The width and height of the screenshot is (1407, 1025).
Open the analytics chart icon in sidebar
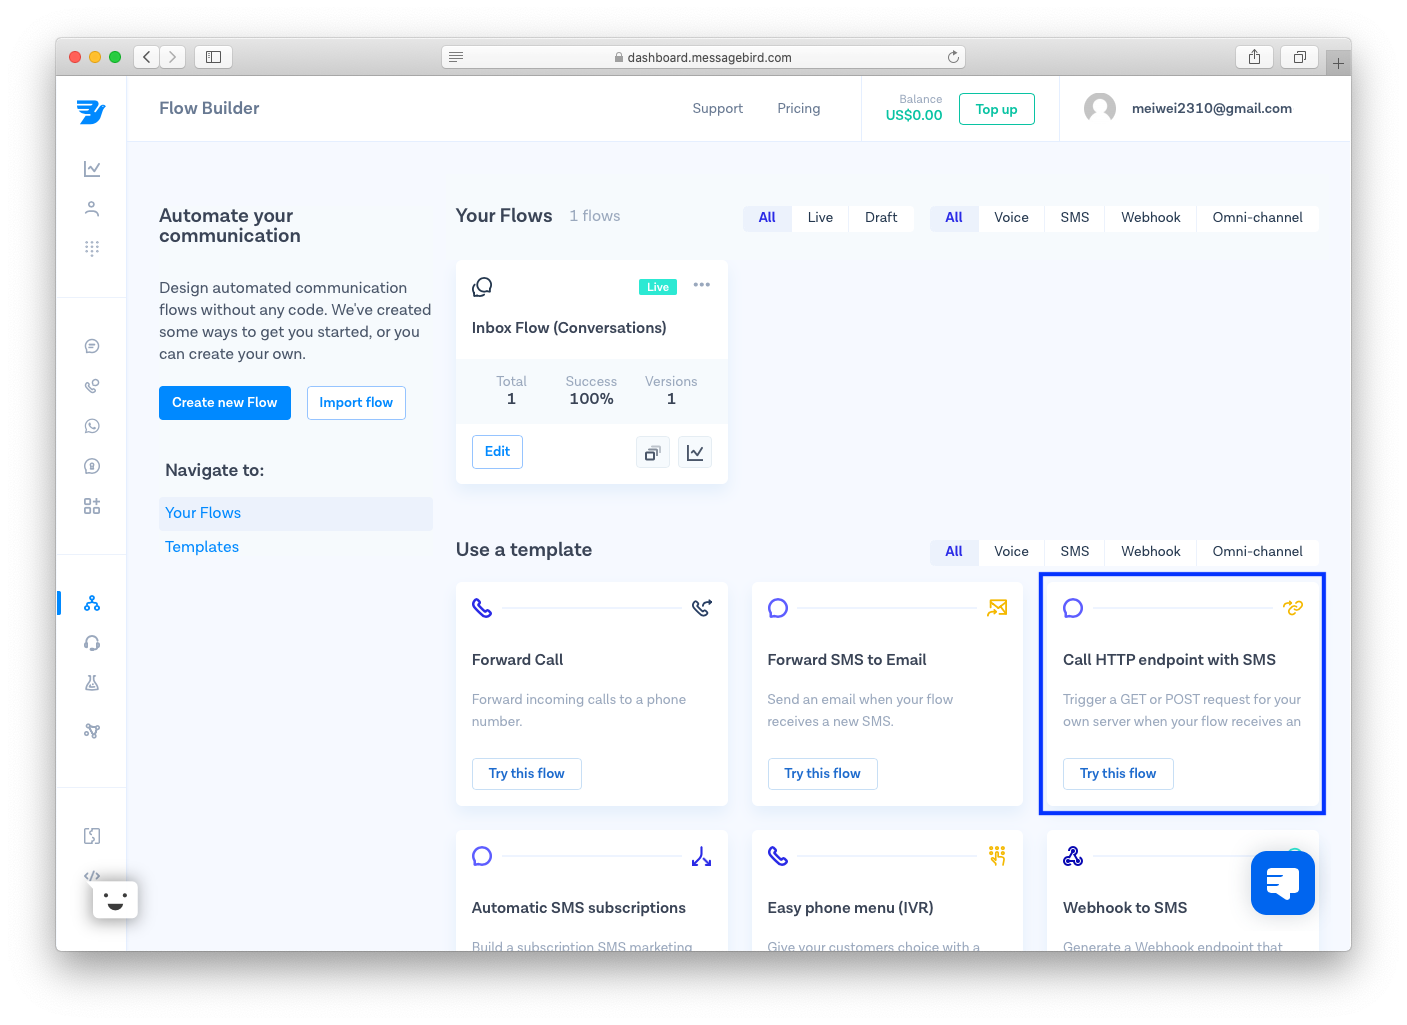[x=92, y=169]
